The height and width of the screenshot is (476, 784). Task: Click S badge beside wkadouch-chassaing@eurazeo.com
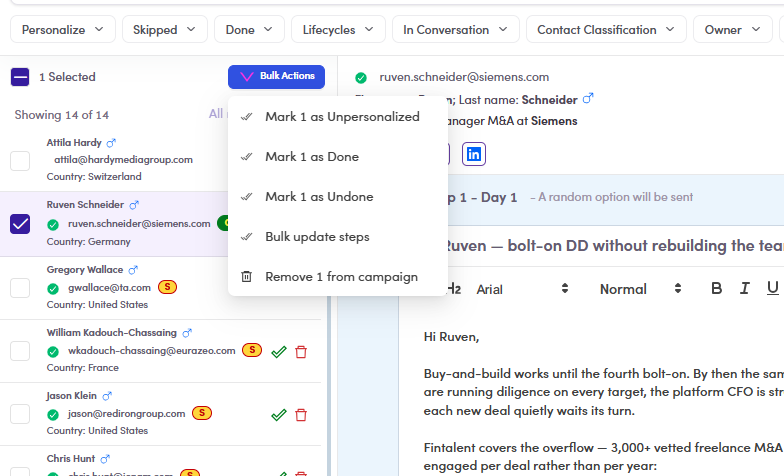coord(252,350)
